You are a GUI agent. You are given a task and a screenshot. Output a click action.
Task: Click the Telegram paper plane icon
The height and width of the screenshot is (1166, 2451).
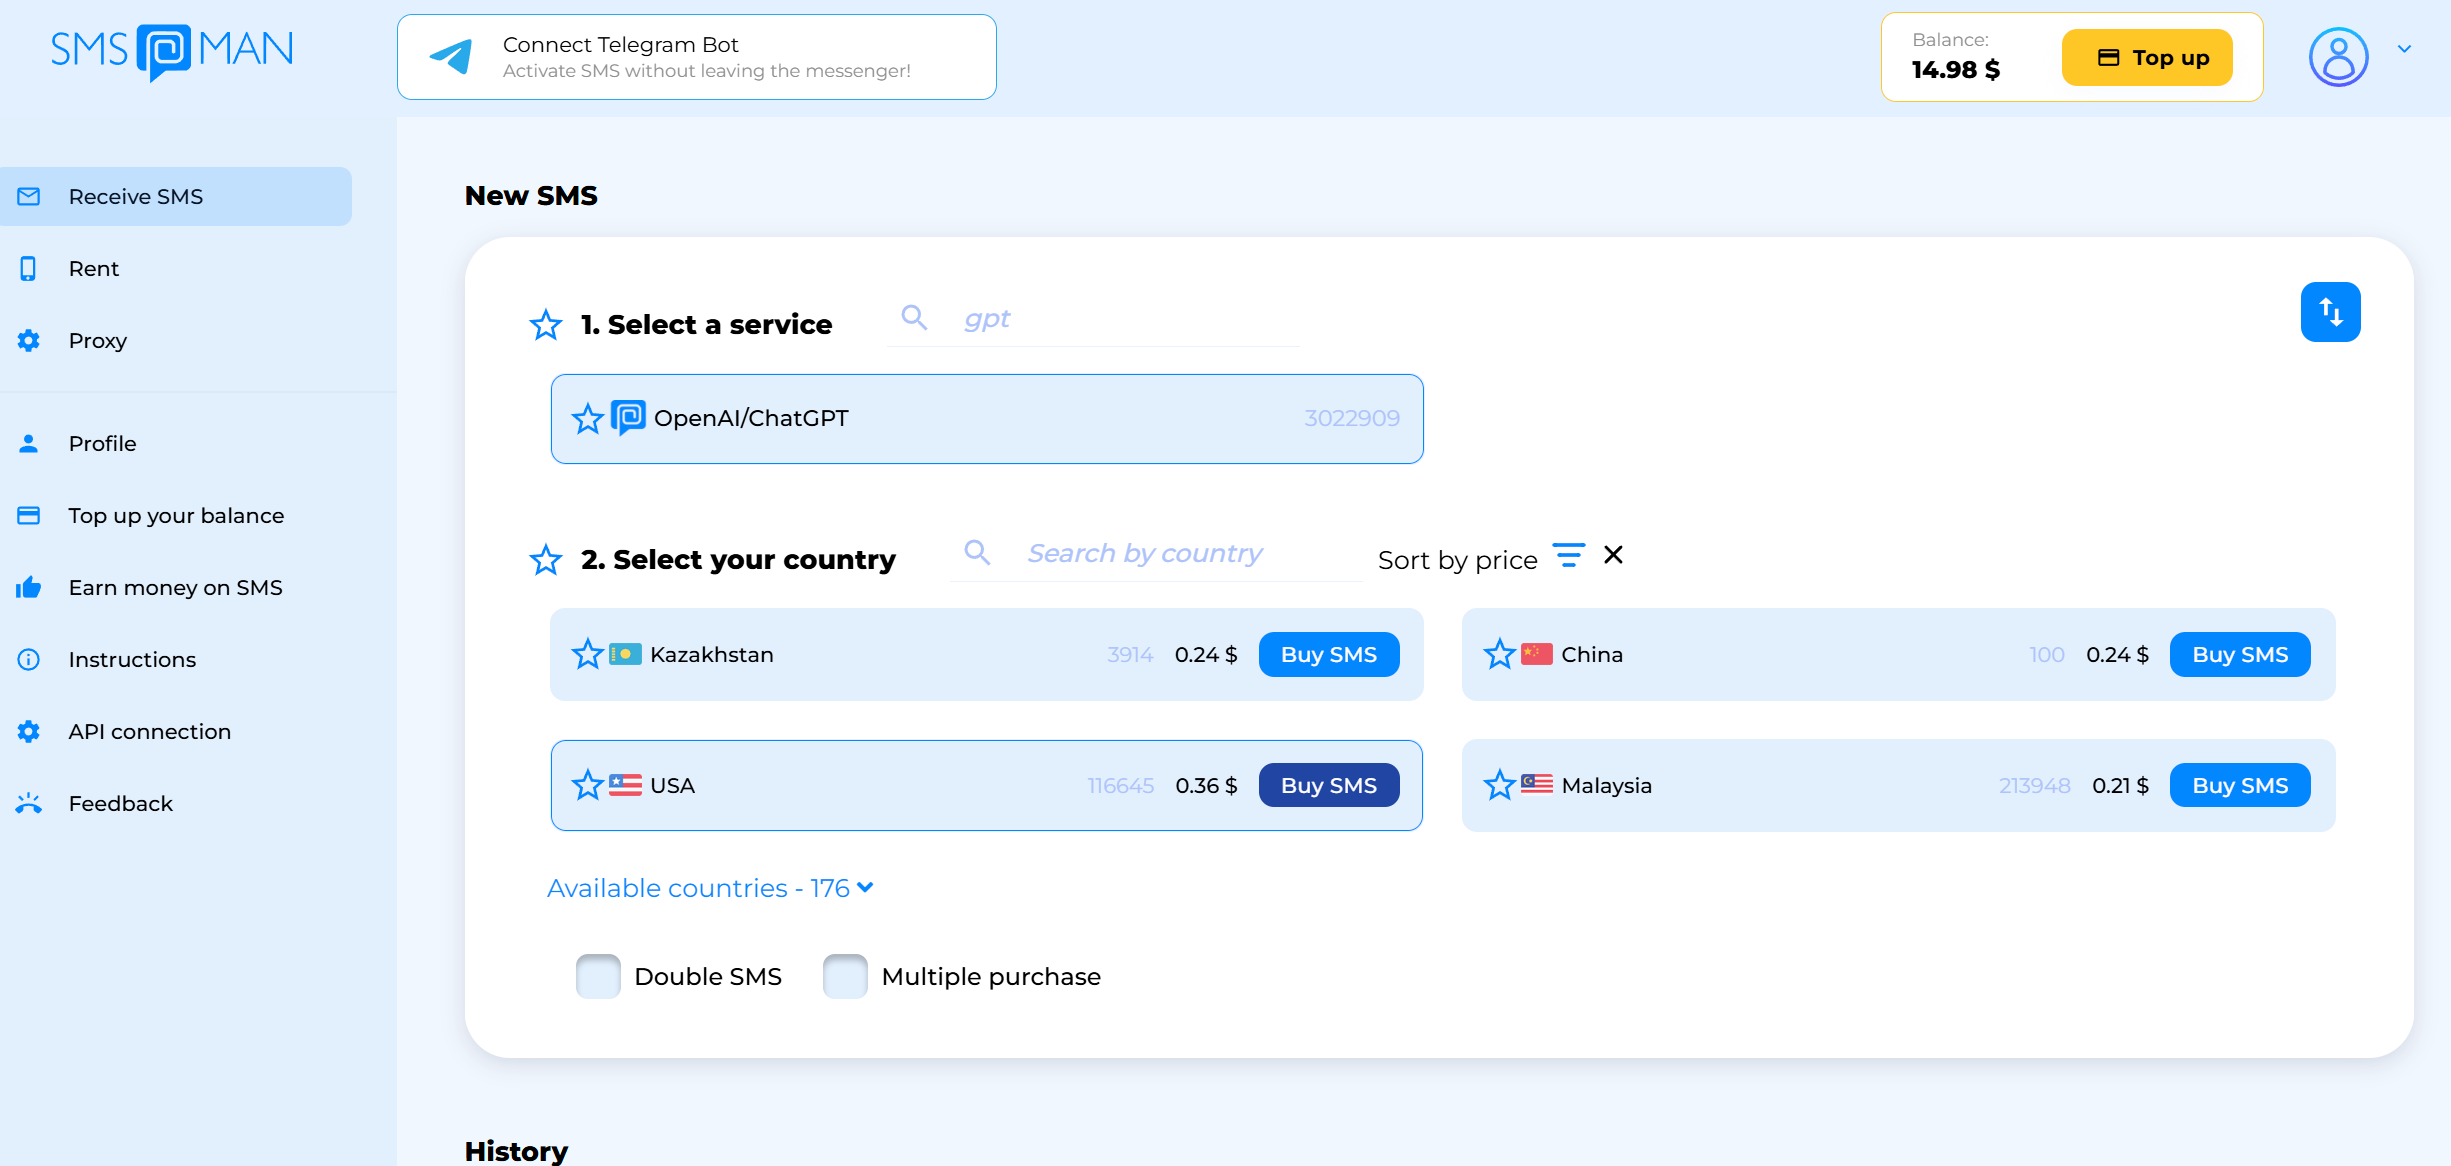[x=451, y=57]
